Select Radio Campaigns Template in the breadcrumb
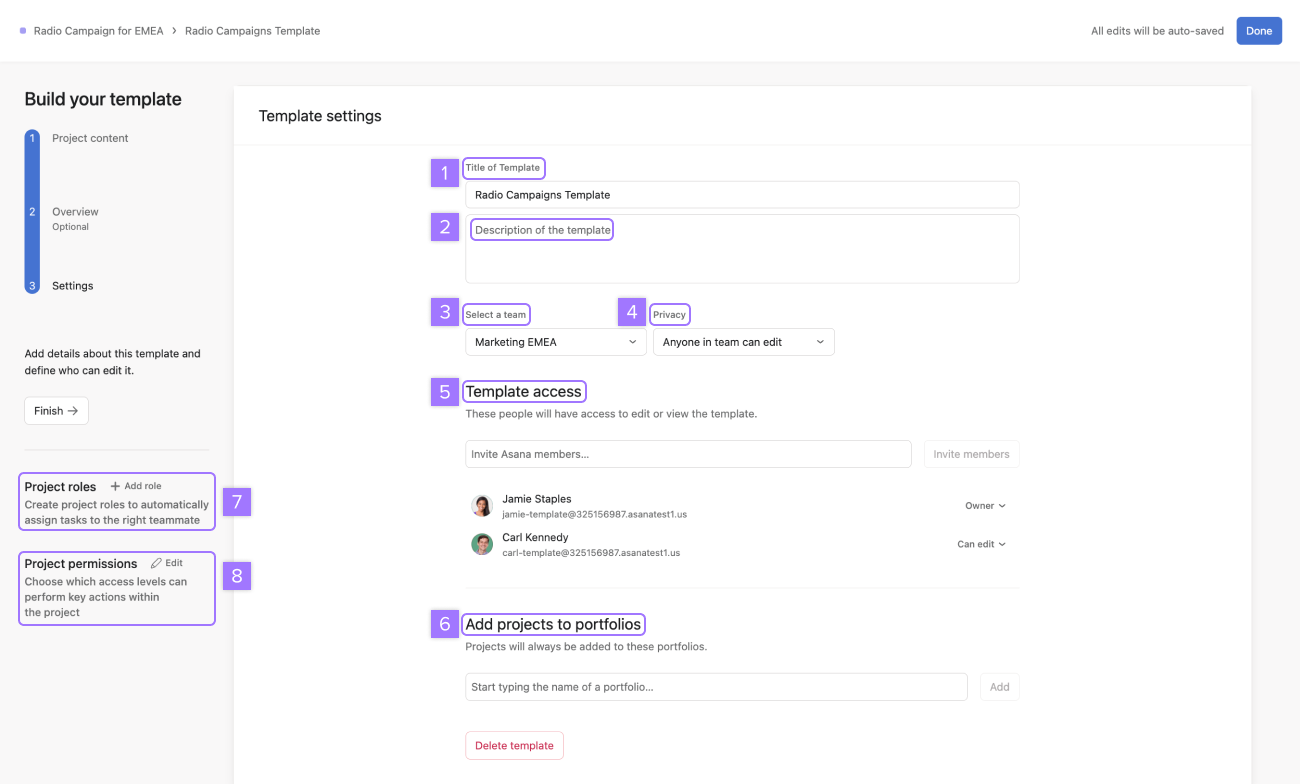This screenshot has height=784, width=1300. click(252, 30)
